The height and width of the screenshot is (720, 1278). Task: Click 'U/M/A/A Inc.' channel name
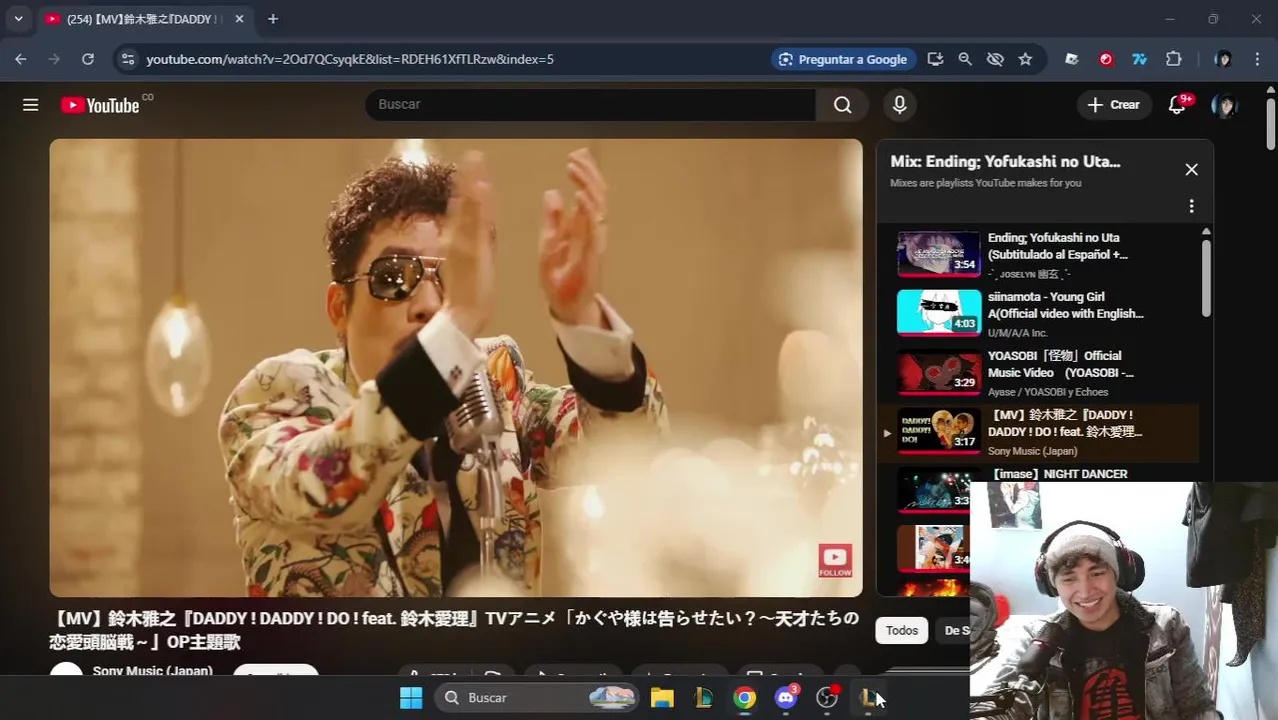(1017, 333)
